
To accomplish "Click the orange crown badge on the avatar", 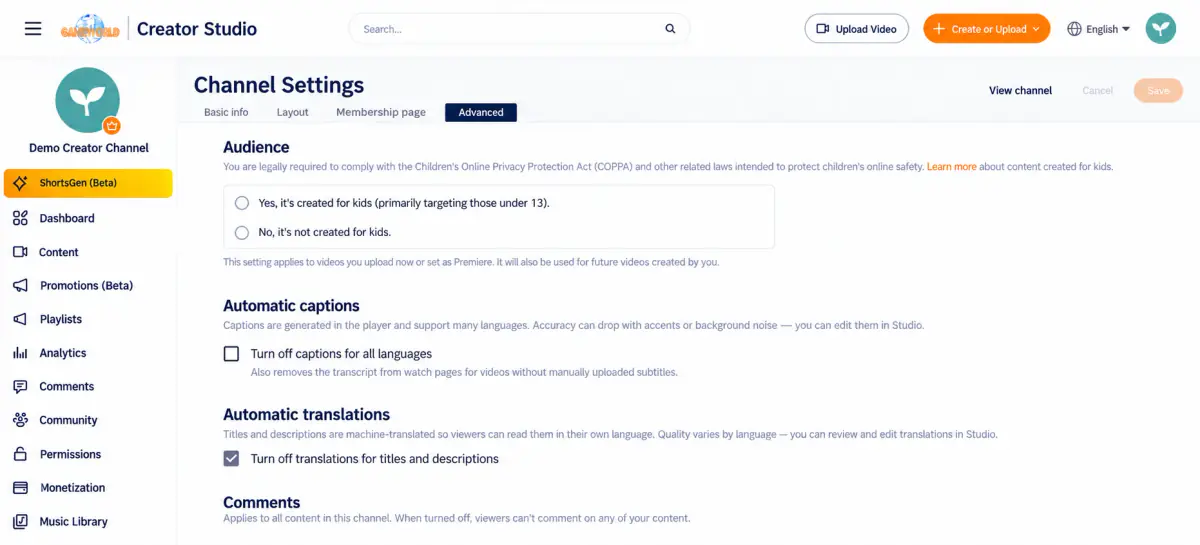I will pos(112,126).
